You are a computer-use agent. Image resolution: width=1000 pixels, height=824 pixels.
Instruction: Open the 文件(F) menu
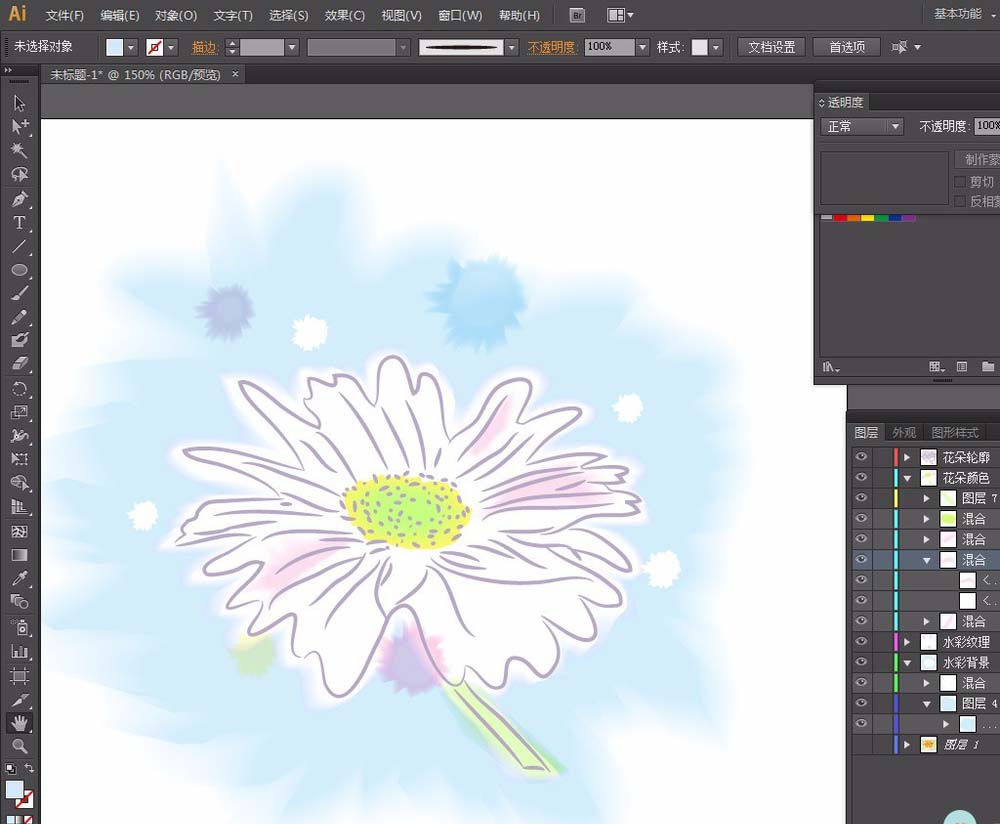pyautogui.click(x=64, y=15)
